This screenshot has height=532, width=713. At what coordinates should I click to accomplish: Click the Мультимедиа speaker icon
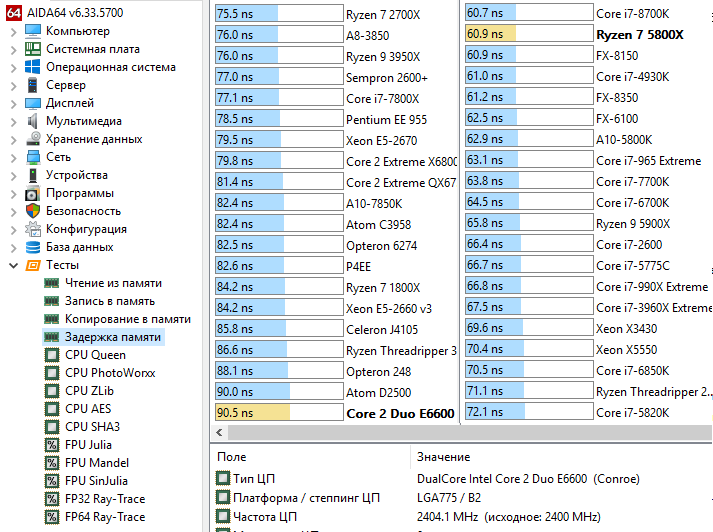click(x=33, y=121)
